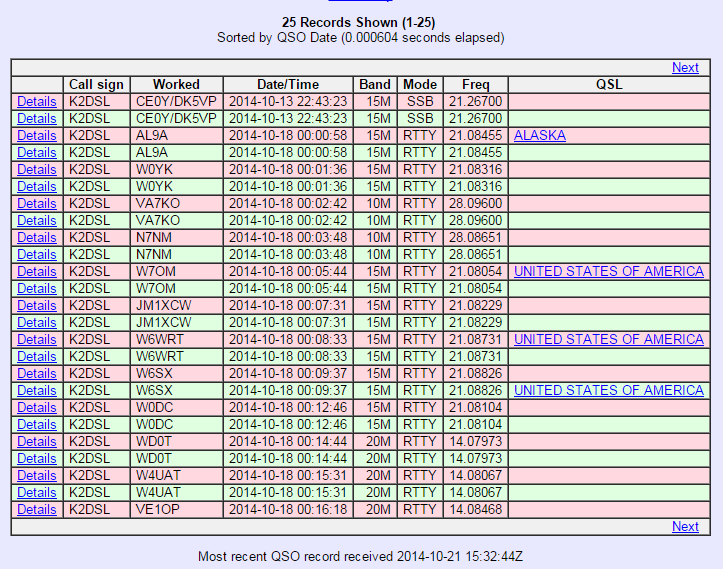Screen dimensions: 723x569
Task: Open Details of W6SX row with USA QSL
Action: [x=37, y=391]
